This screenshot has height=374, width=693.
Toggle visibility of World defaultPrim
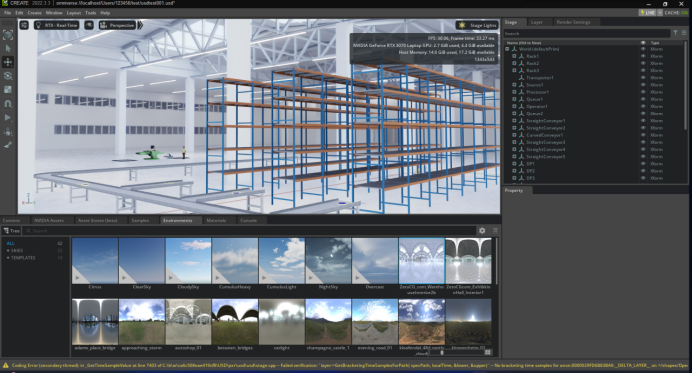click(x=643, y=49)
